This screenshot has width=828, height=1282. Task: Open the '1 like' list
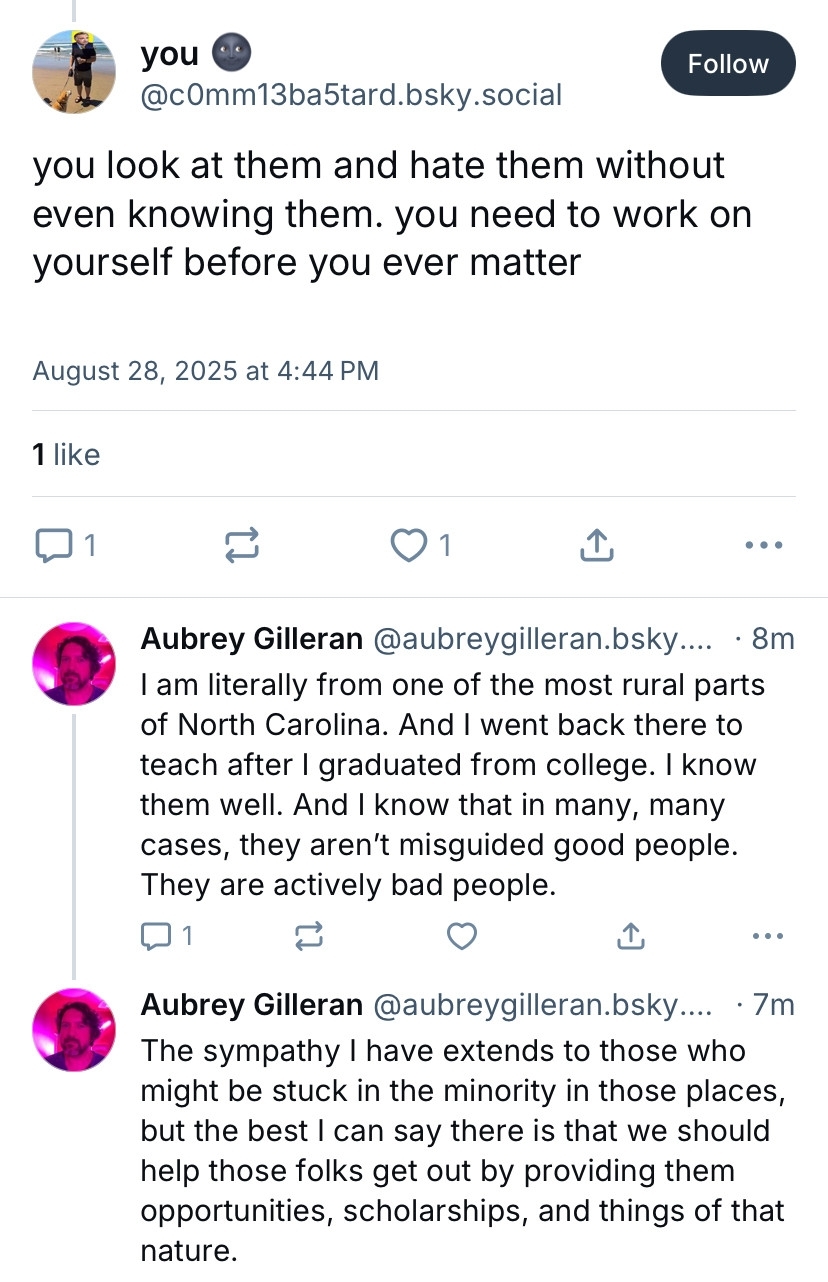[66, 455]
